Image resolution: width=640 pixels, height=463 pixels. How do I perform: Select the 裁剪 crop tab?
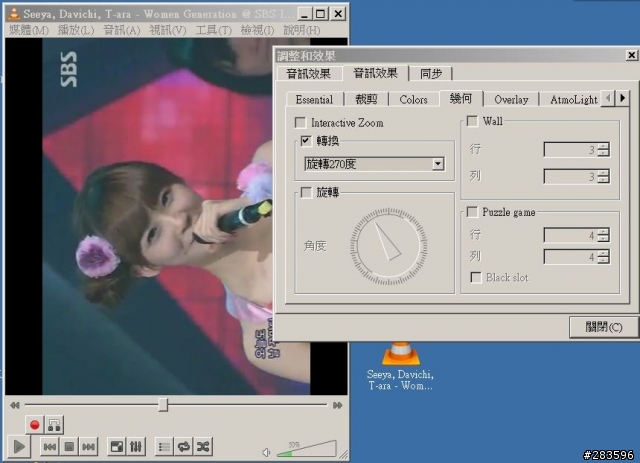click(x=366, y=100)
